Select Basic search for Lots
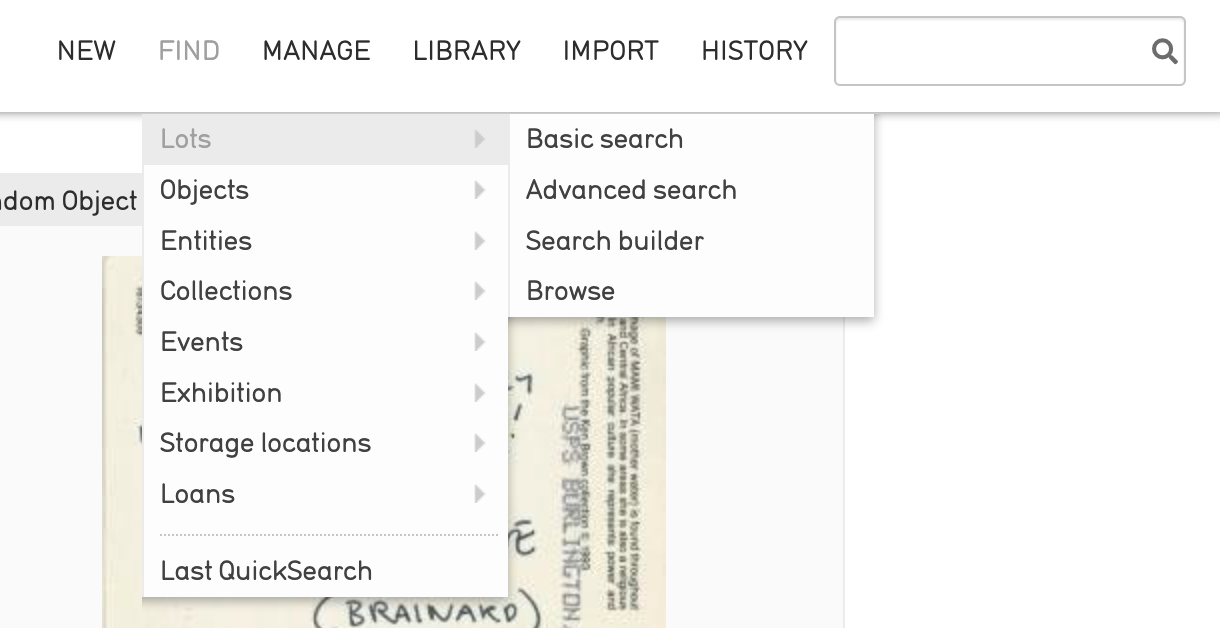The height and width of the screenshot is (628, 1220). click(605, 139)
